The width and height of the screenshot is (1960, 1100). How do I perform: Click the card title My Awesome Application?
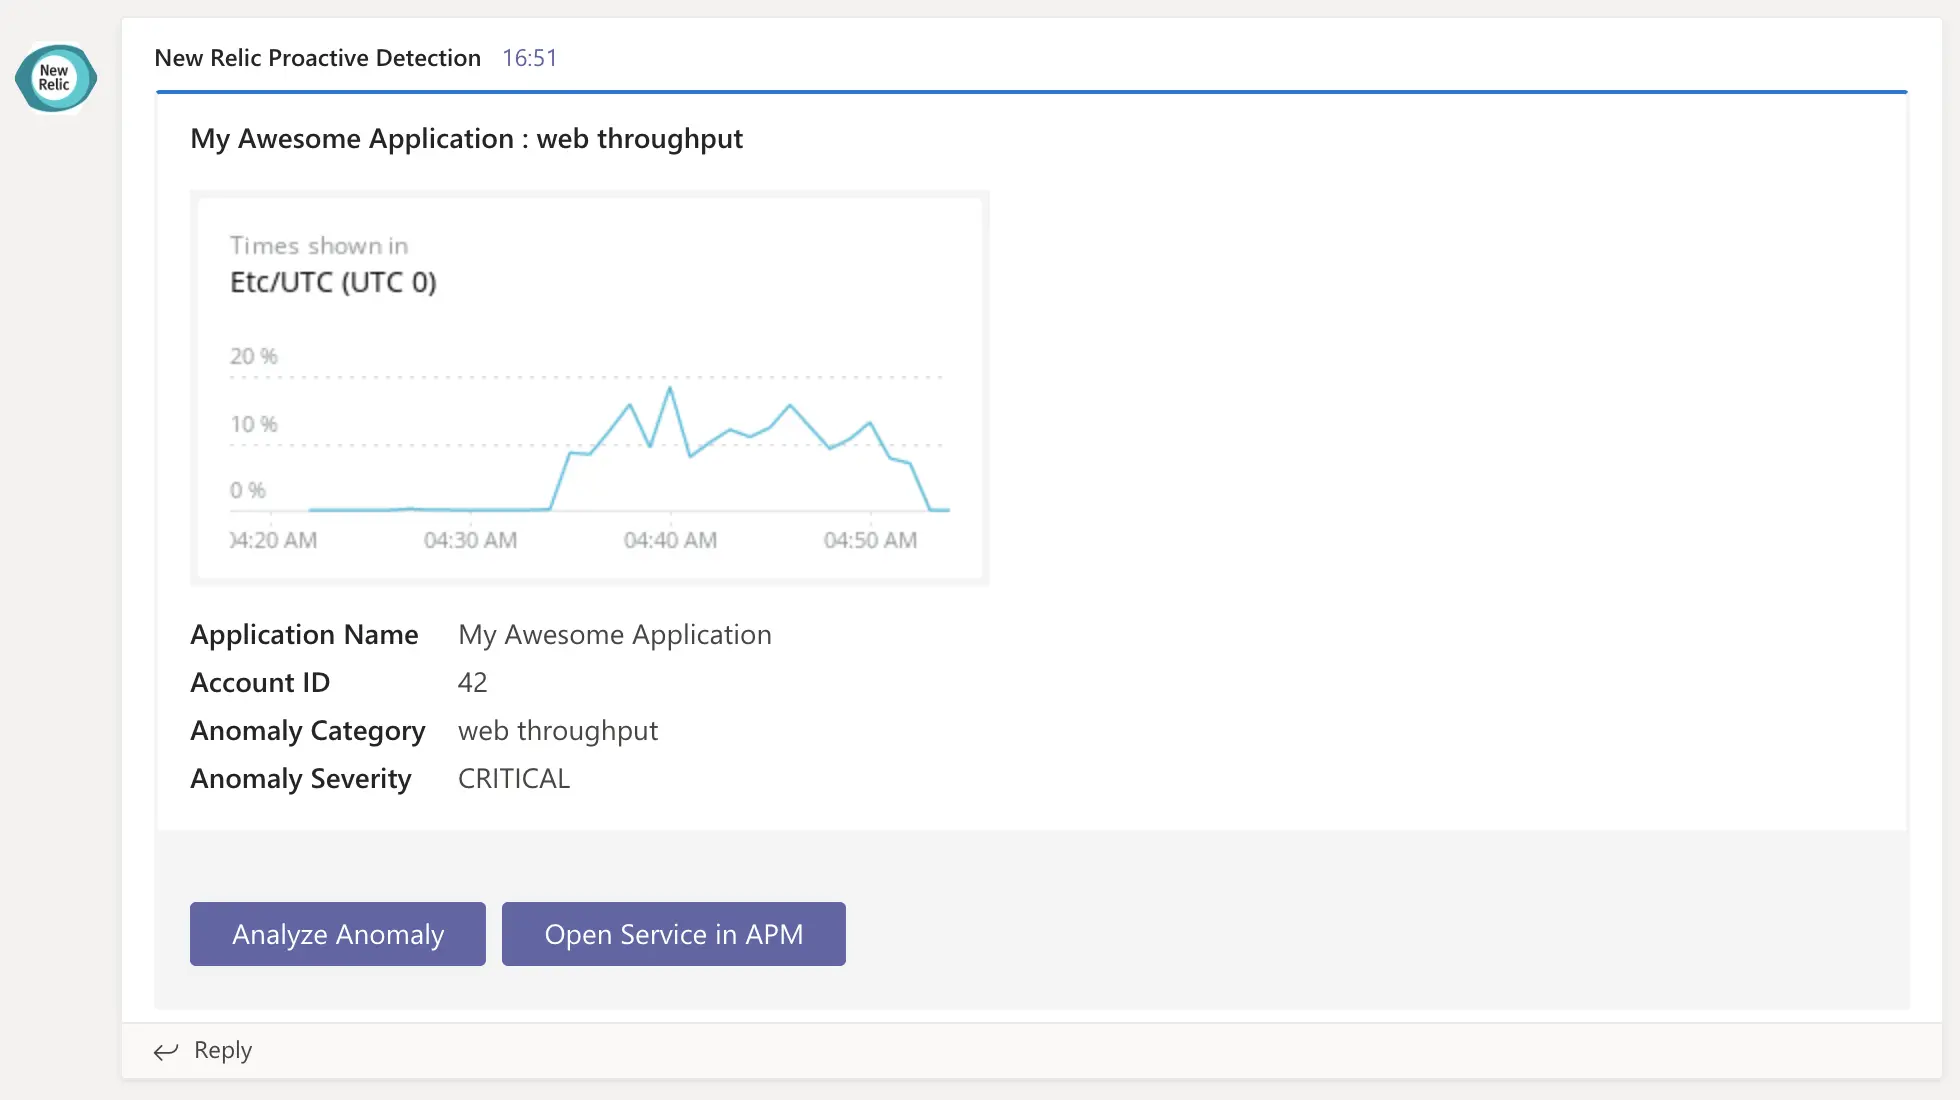click(466, 139)
